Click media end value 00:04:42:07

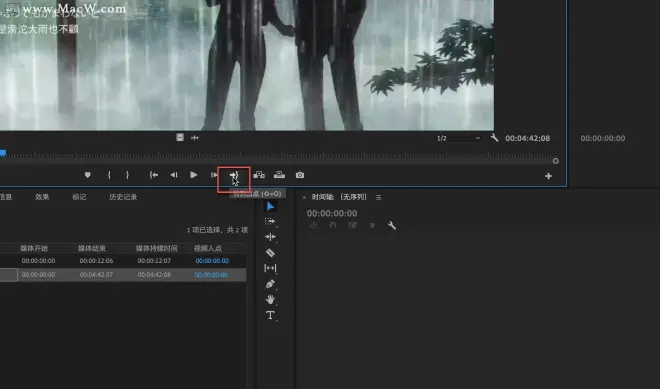96,274
